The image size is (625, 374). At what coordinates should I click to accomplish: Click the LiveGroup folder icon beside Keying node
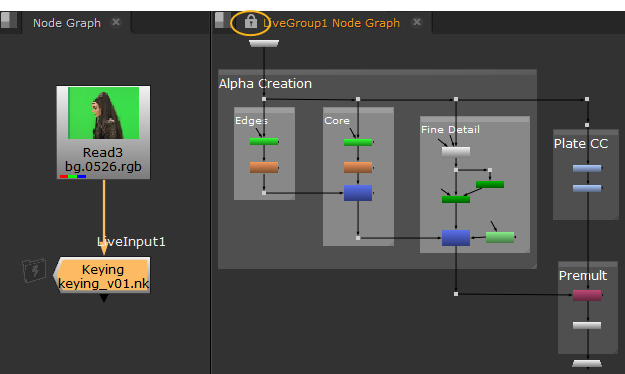(x=34, y=270)
